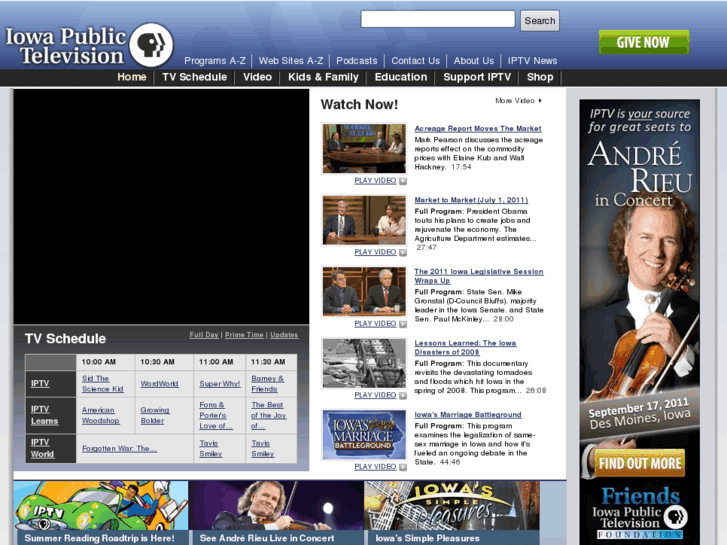The image size is (727, 545).
Task: Open TV Schedule in main navigation
Action: tap(194, 77)
